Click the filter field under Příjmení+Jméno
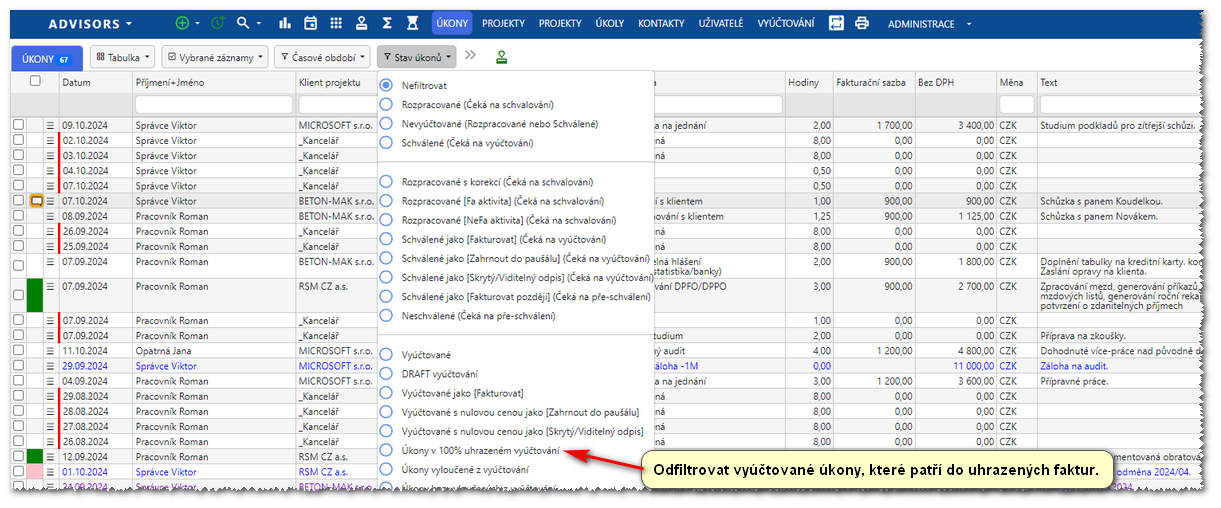This screenshot has height=508, width=1221. [x=213, y=104]
